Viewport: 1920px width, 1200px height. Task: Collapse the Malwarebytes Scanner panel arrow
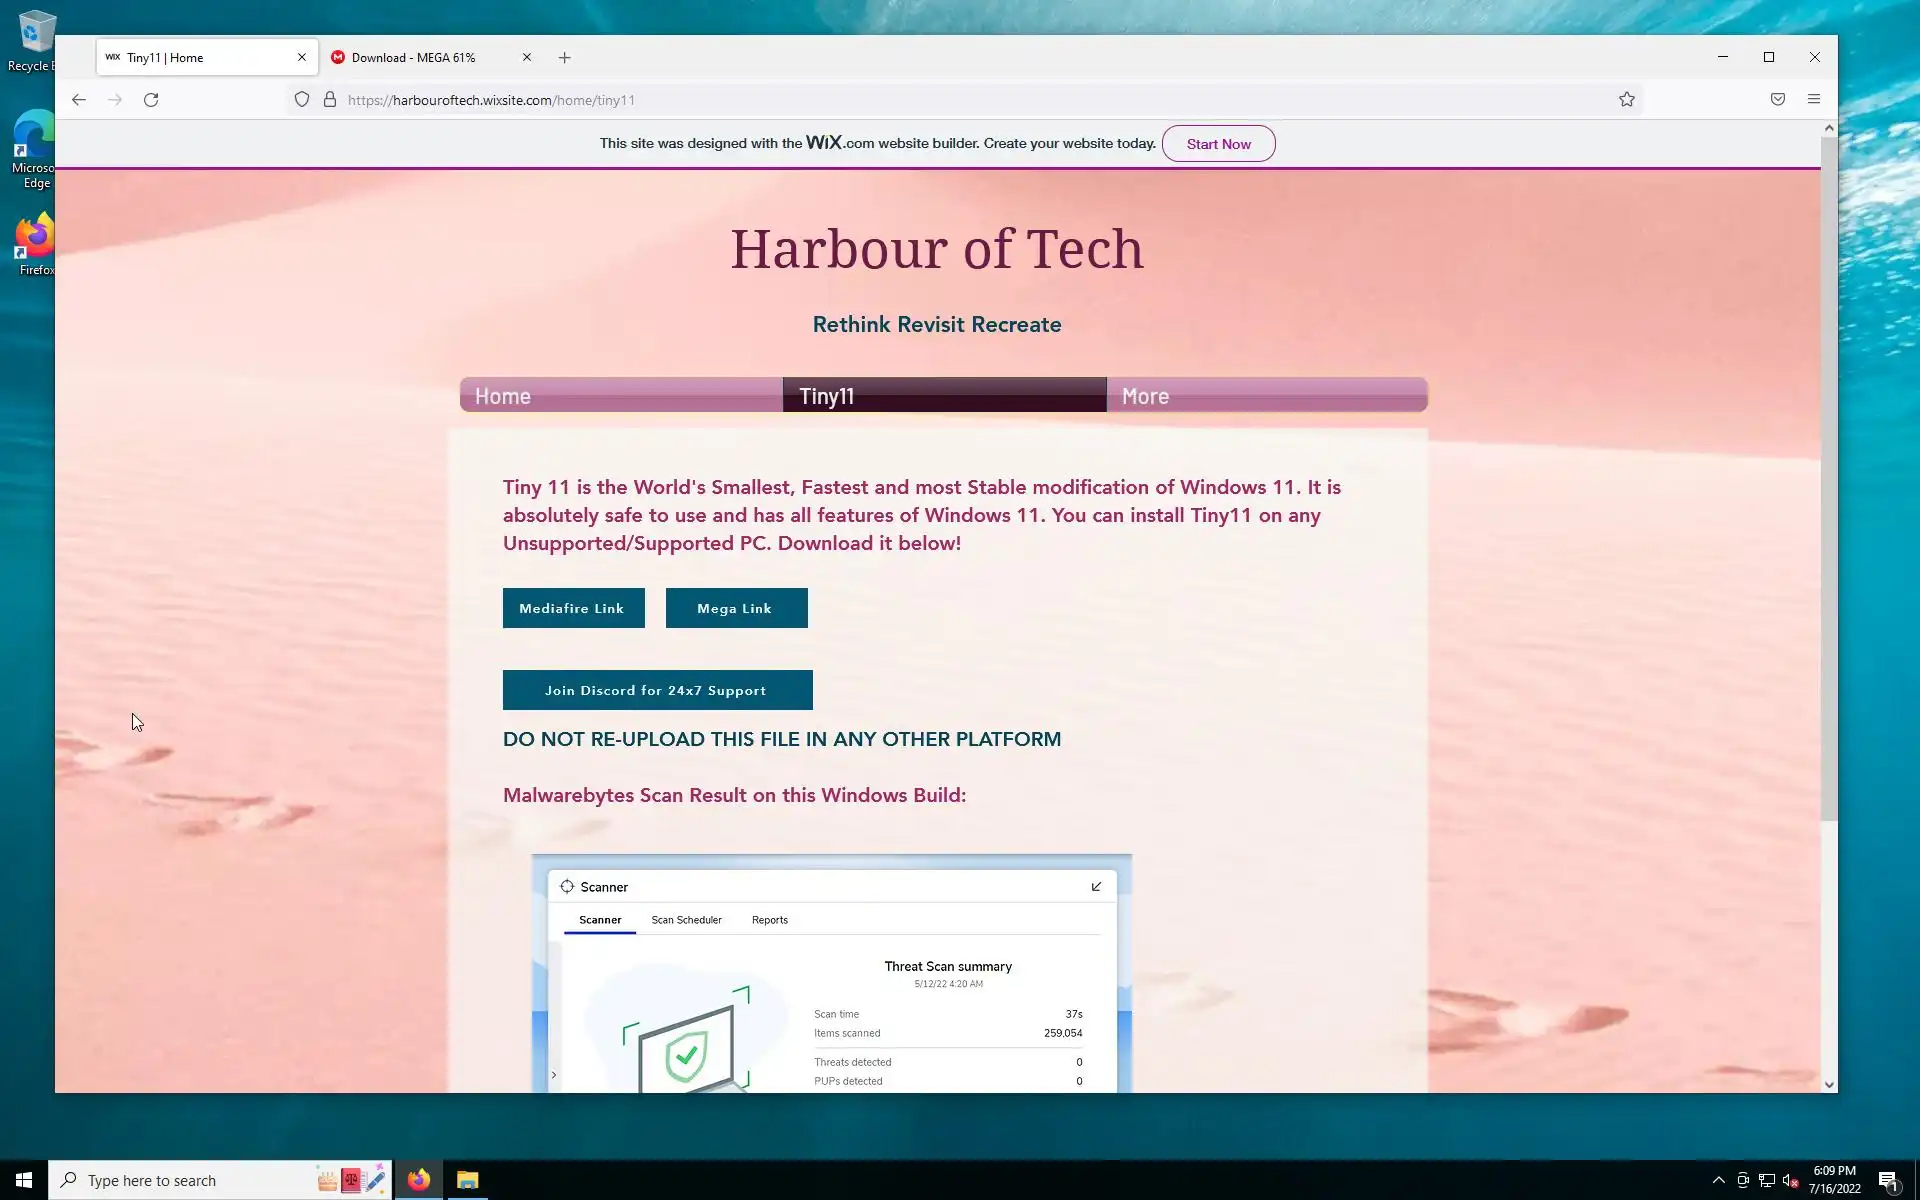1096,887
